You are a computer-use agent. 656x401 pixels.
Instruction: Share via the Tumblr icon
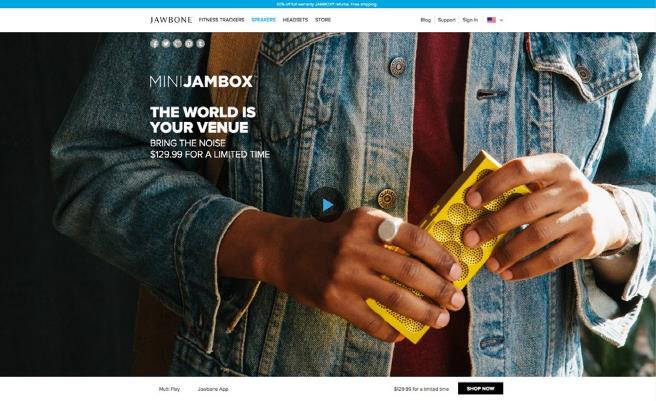(201, 44)
